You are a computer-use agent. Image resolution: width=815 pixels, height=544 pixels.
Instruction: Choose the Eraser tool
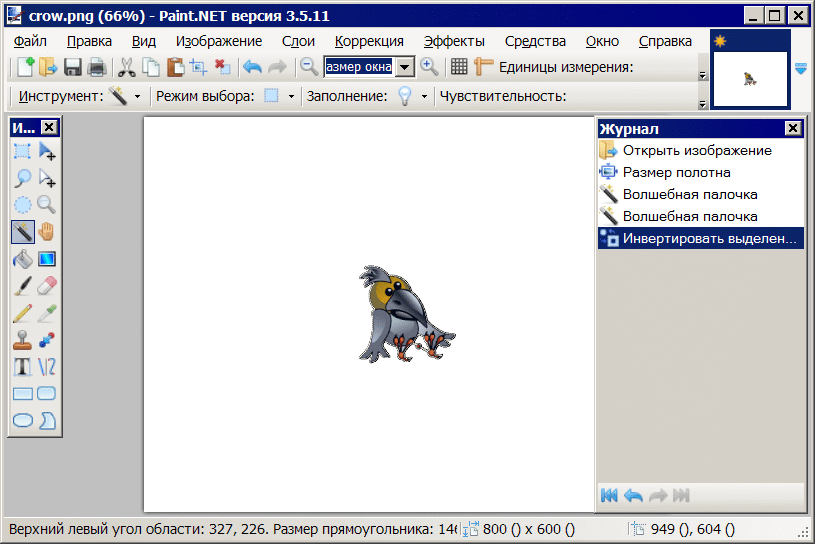point(47,286)
